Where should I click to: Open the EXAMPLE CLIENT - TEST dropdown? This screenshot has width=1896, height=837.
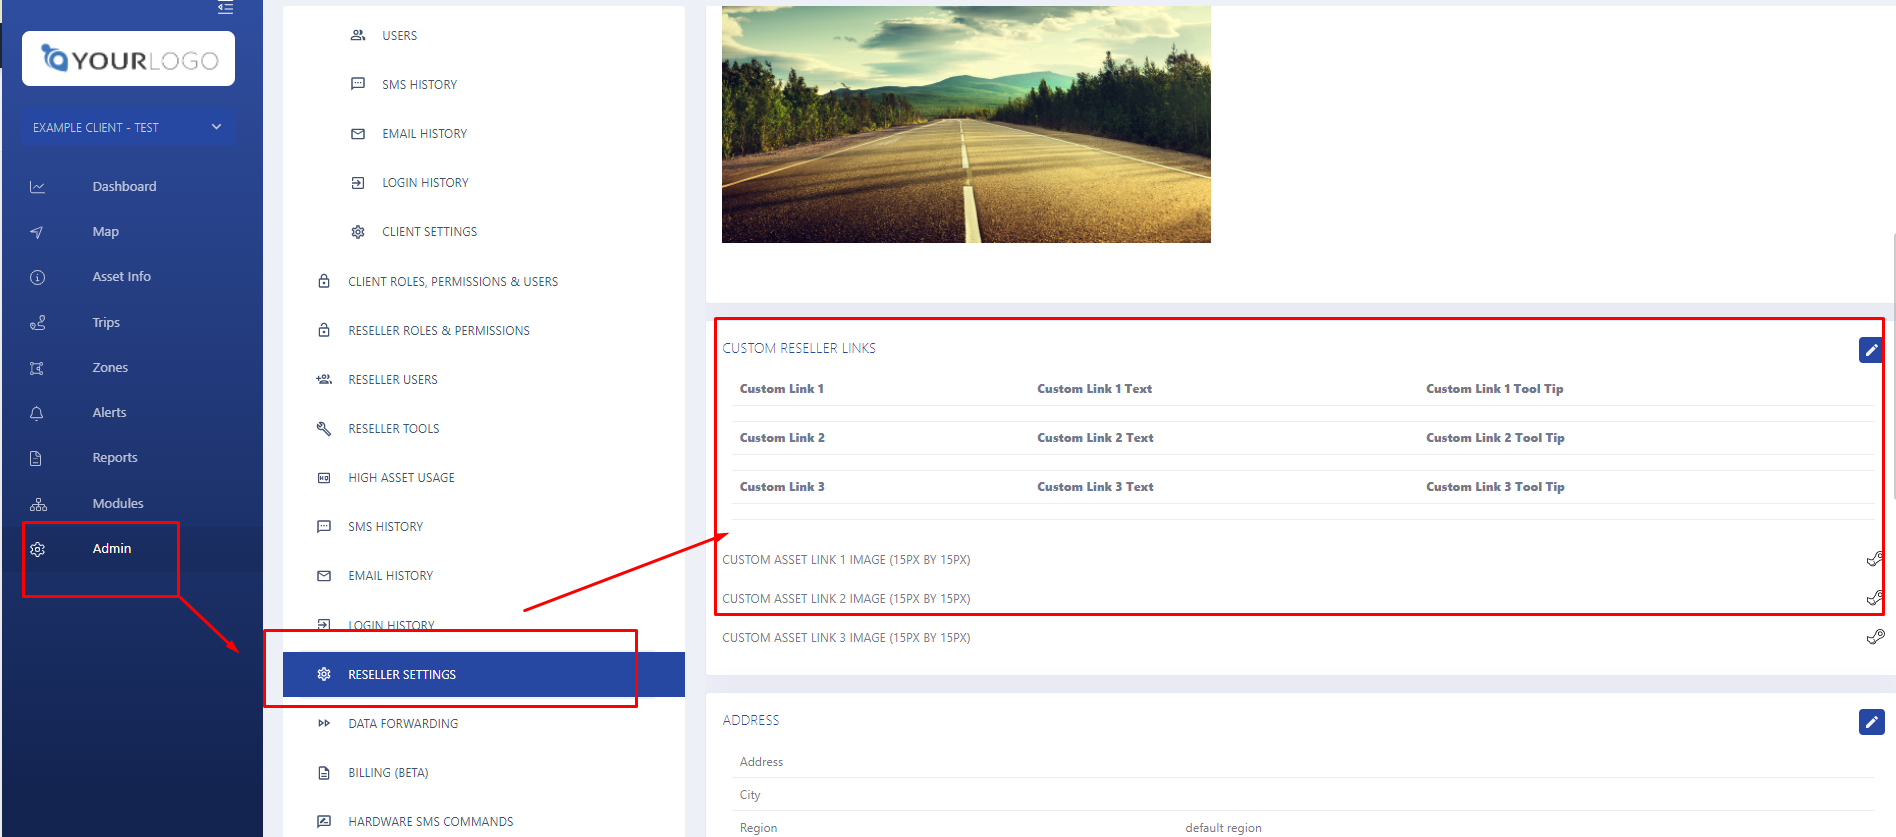click(x=128, y=127)
